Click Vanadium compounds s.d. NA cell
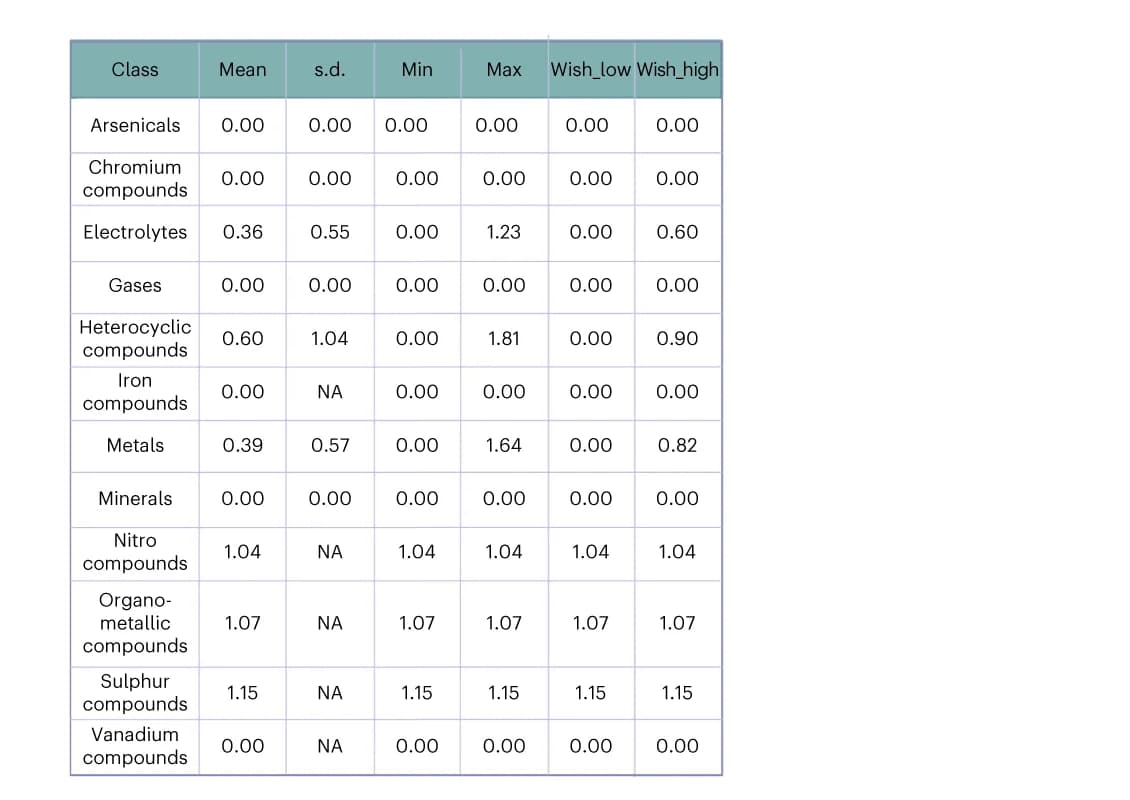This screenshot has height=800, width=1130. click(330, 746)
